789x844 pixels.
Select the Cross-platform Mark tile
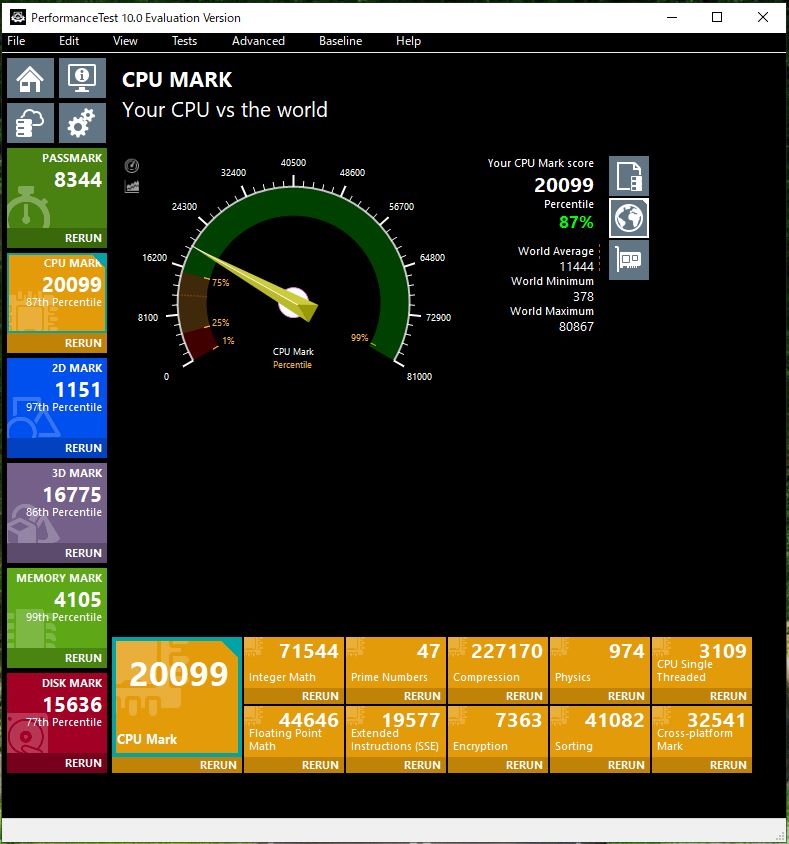click(x=702, y=732)
